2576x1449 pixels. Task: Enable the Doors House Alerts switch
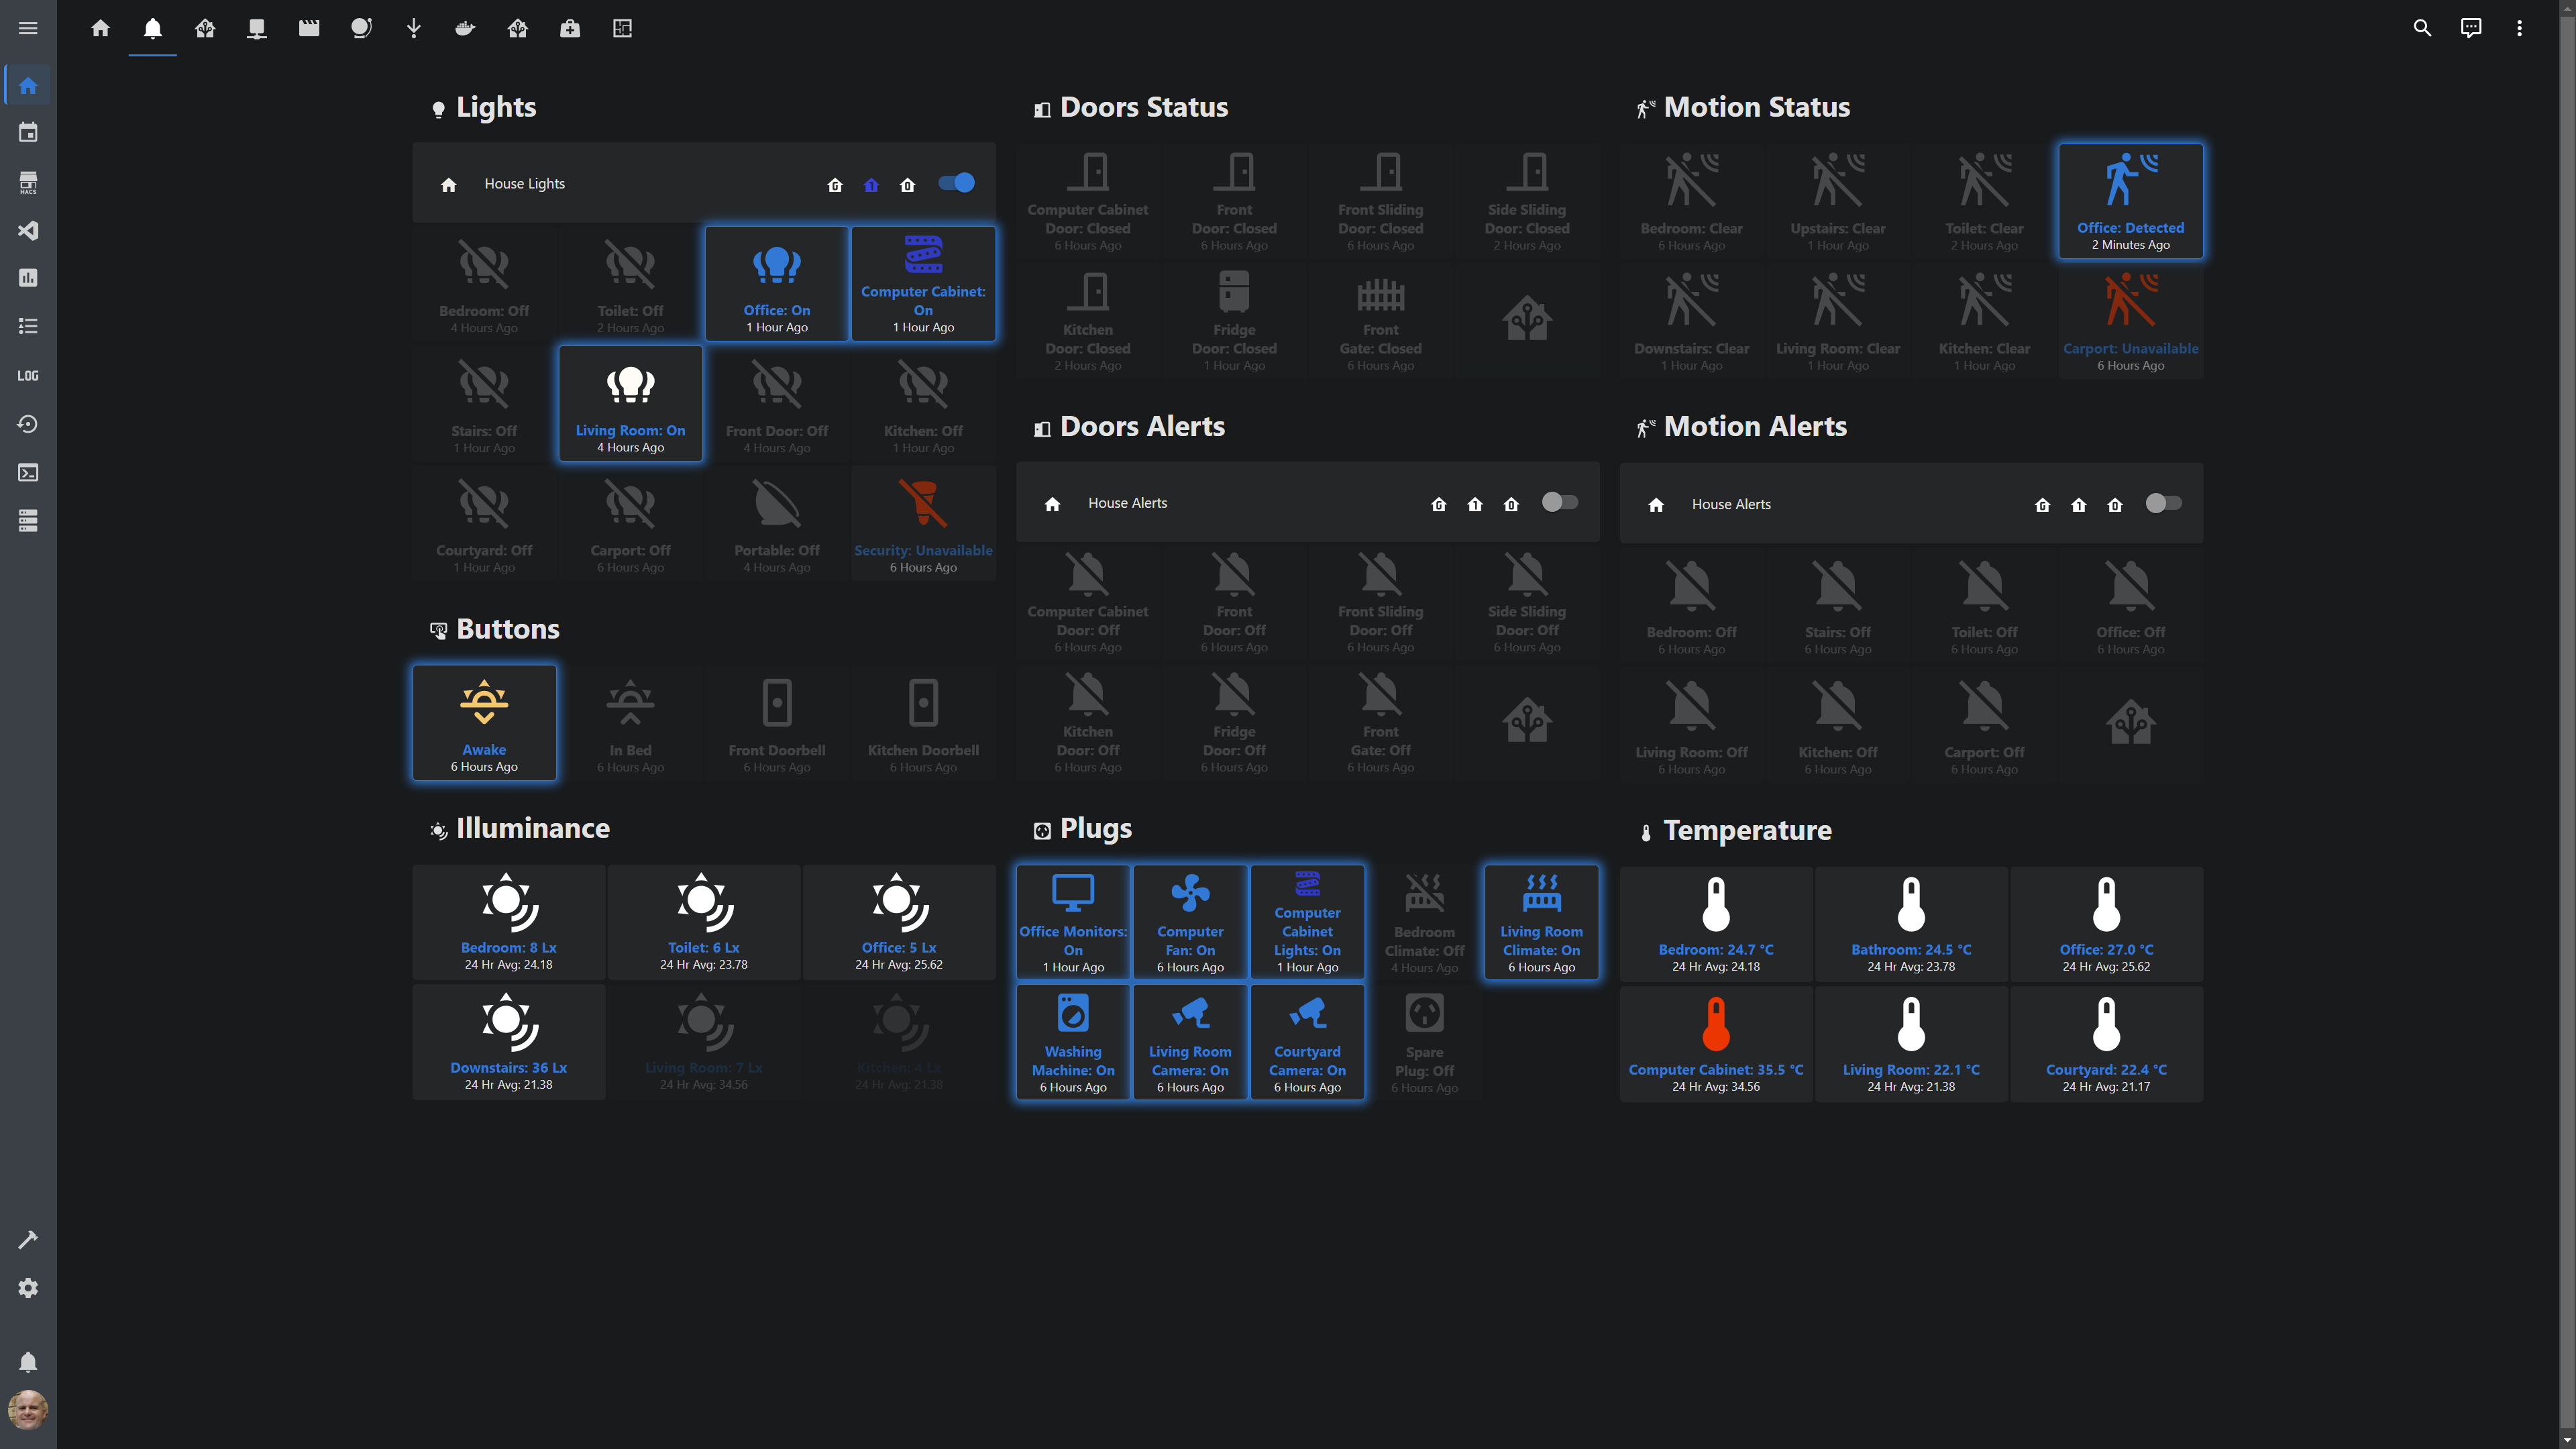click(x=1559, y=502)
